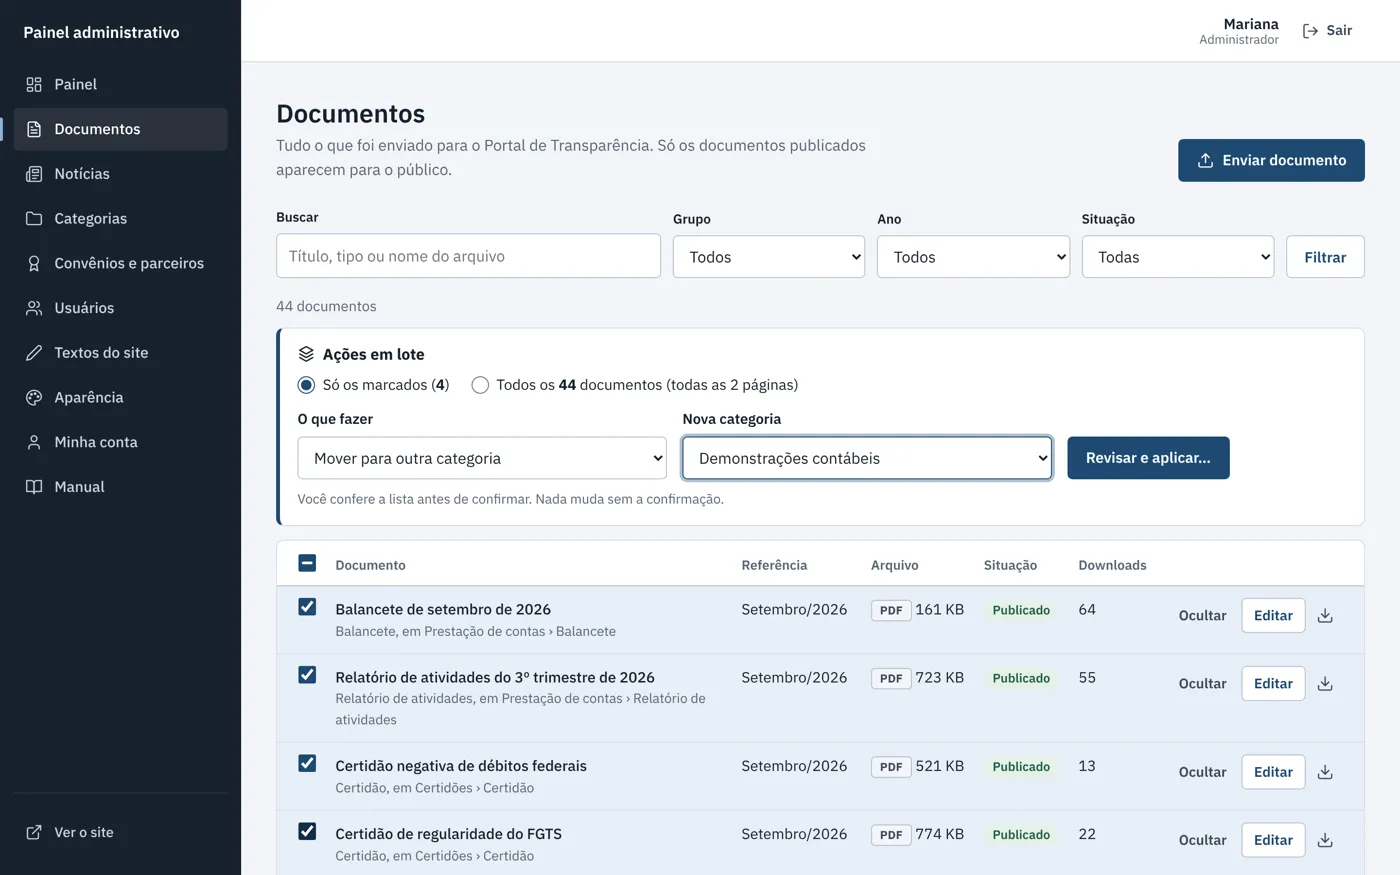Viewport: 1400px width, 875px height.
Task: Go to Painel in the sidebar
Action: pyautogui.click(x=120, y=84)
